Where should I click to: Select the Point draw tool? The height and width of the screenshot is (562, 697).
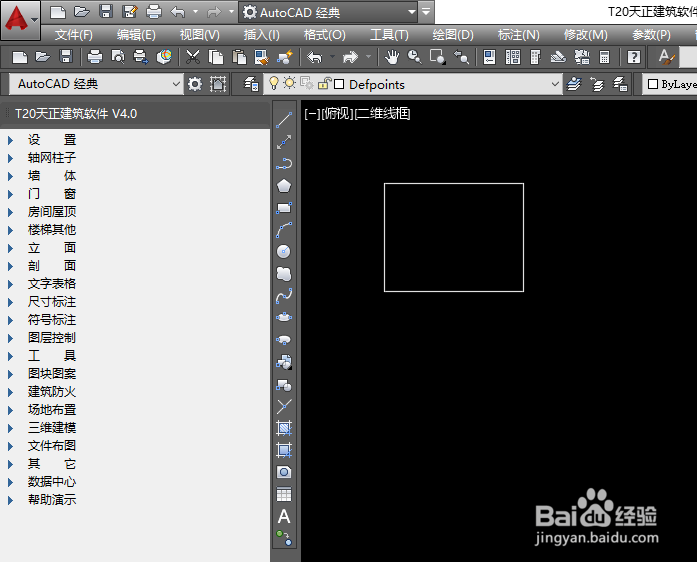tap(284, 406)
